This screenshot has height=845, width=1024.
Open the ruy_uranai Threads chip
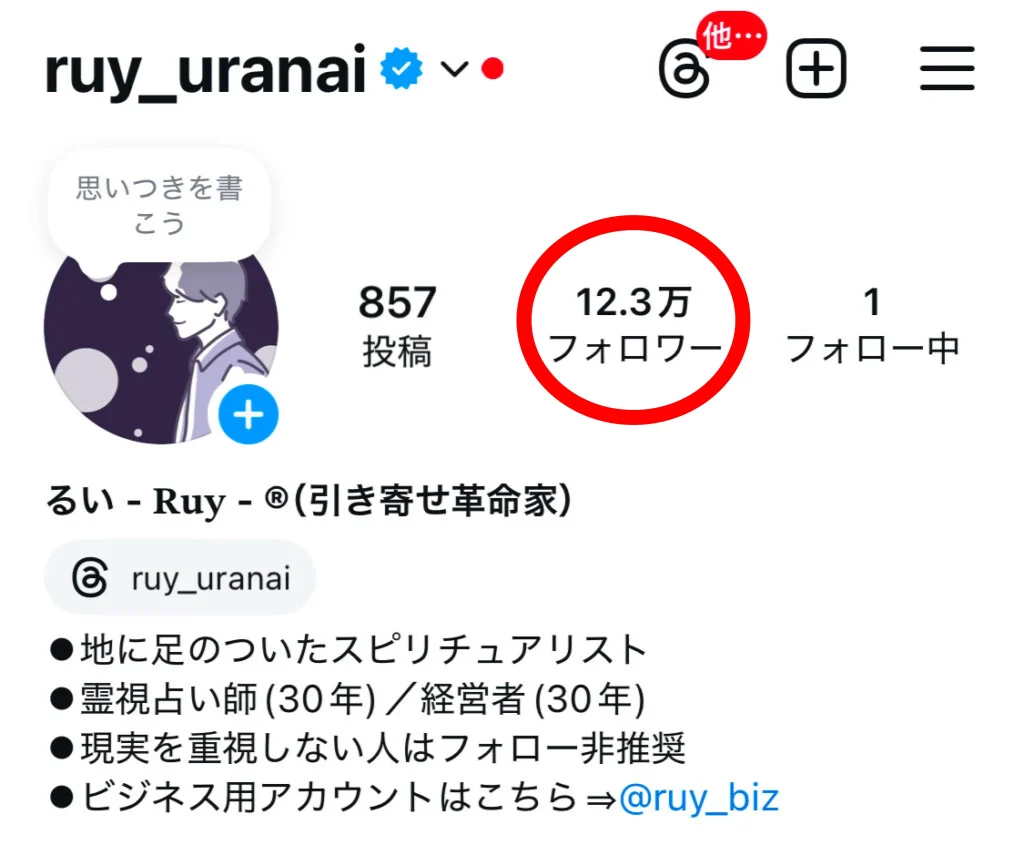tap(180, 578)
